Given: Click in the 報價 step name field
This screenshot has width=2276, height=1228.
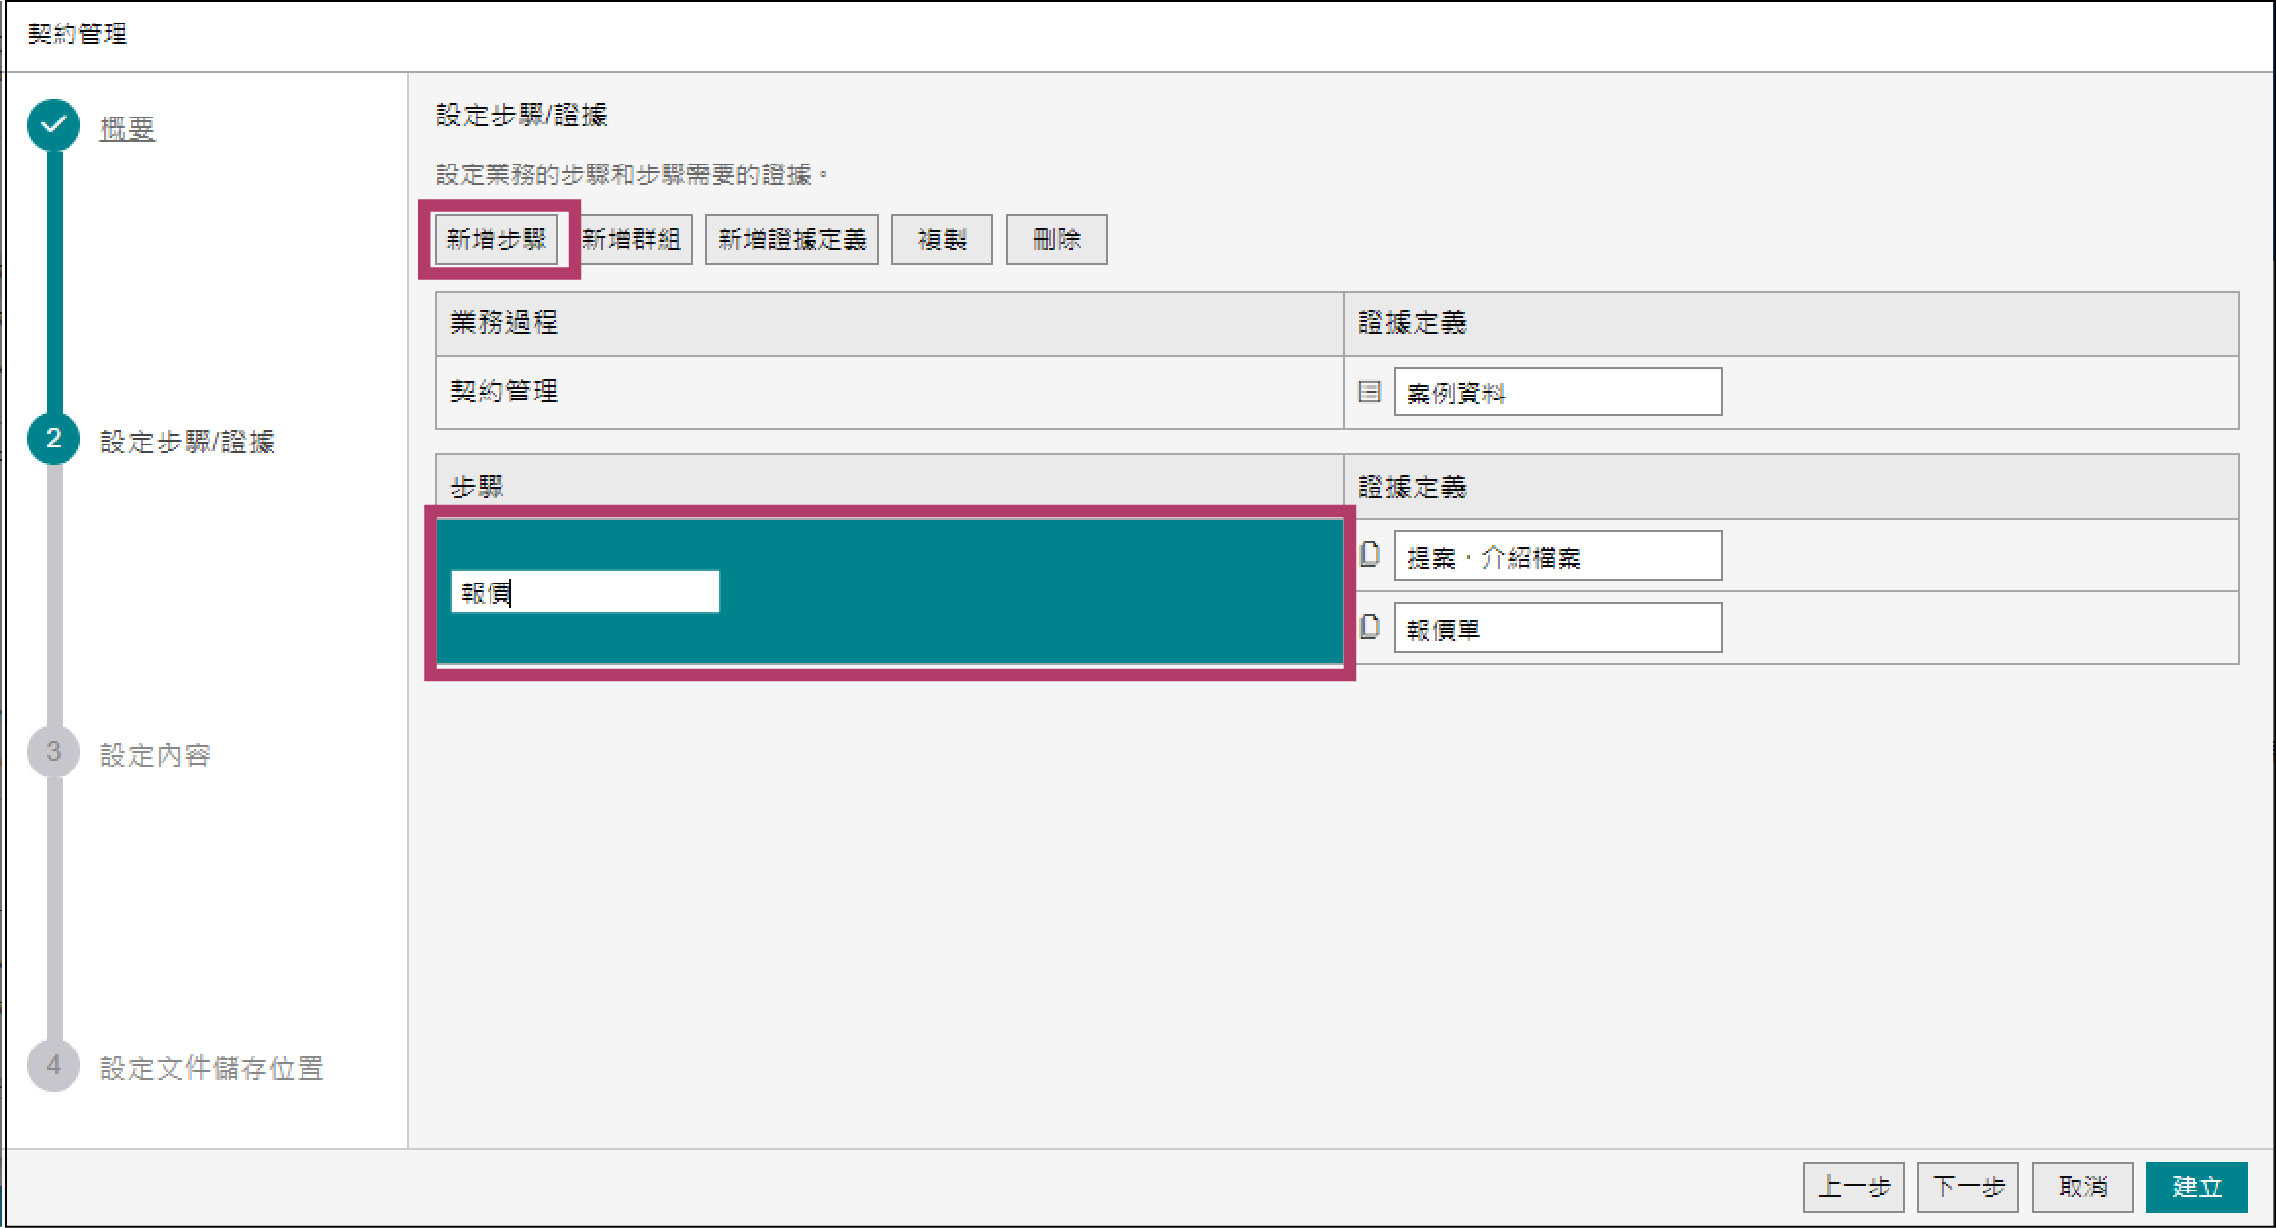Looking at the screenshot, I should tap(585, 592).
